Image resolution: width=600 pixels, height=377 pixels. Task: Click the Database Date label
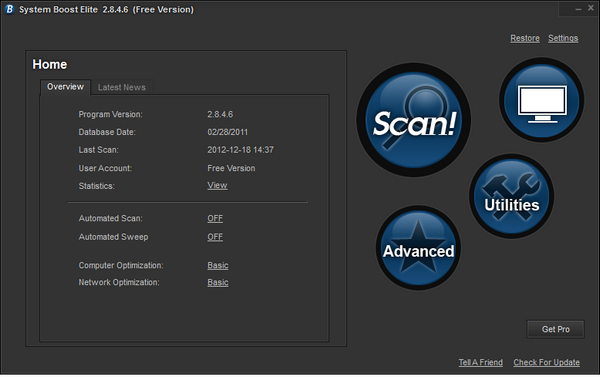click(107, 132)
